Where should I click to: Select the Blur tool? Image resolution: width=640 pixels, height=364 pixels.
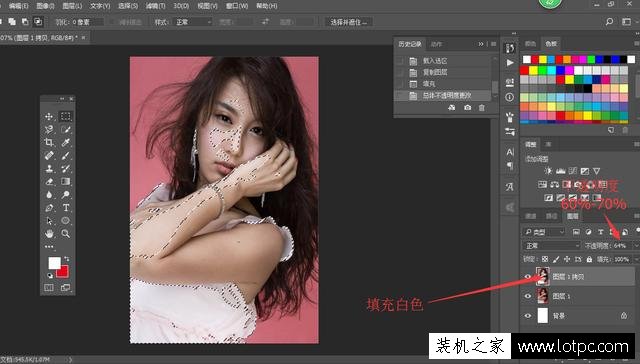point(49,195)
